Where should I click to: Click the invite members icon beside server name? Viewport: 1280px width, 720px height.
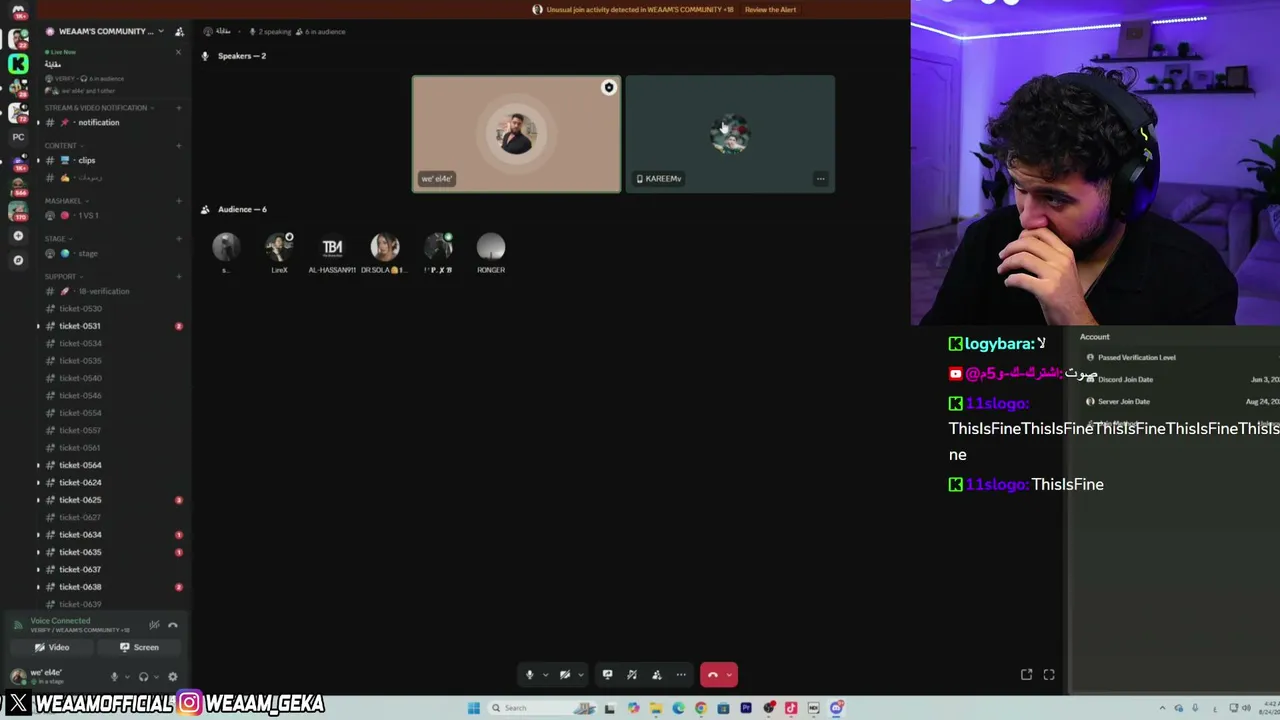[x=179, y=32]
